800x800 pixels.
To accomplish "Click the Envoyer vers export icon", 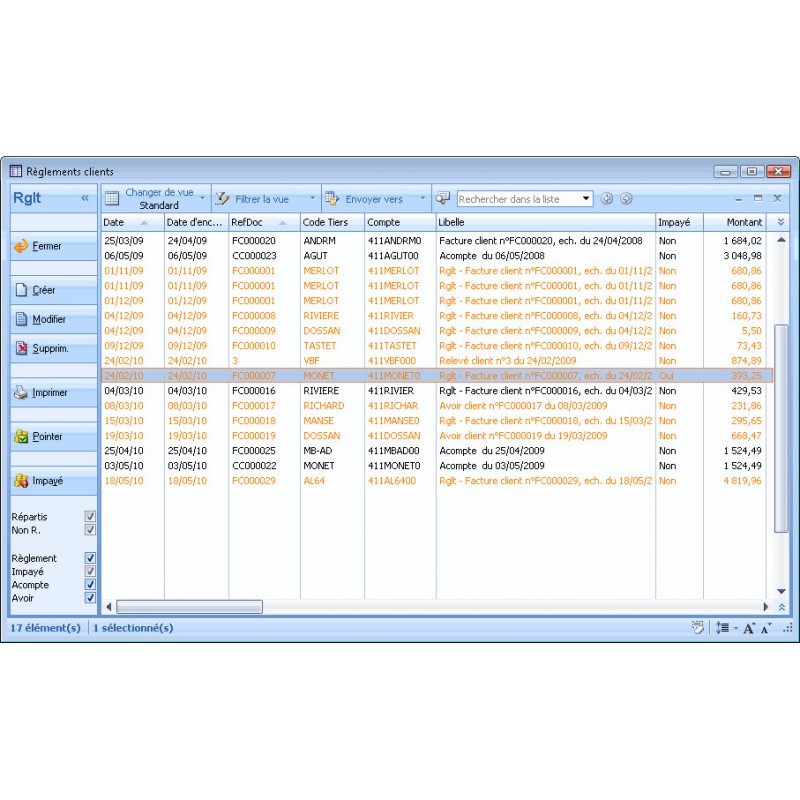I will coord(332,198).
